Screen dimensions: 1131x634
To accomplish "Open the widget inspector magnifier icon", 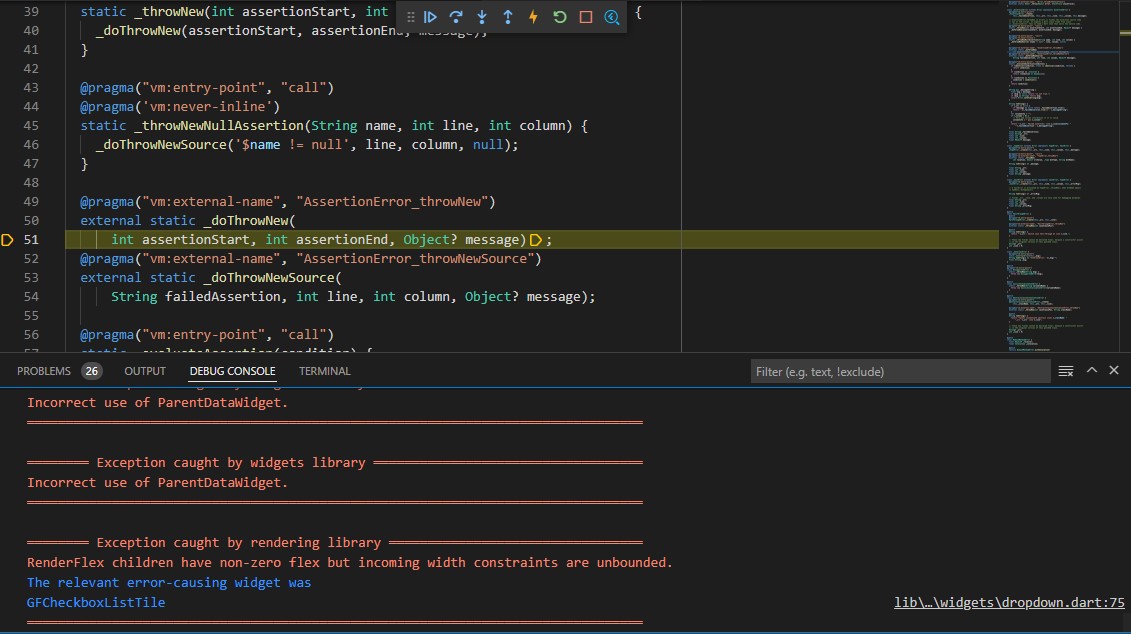I will pos(612,17).
